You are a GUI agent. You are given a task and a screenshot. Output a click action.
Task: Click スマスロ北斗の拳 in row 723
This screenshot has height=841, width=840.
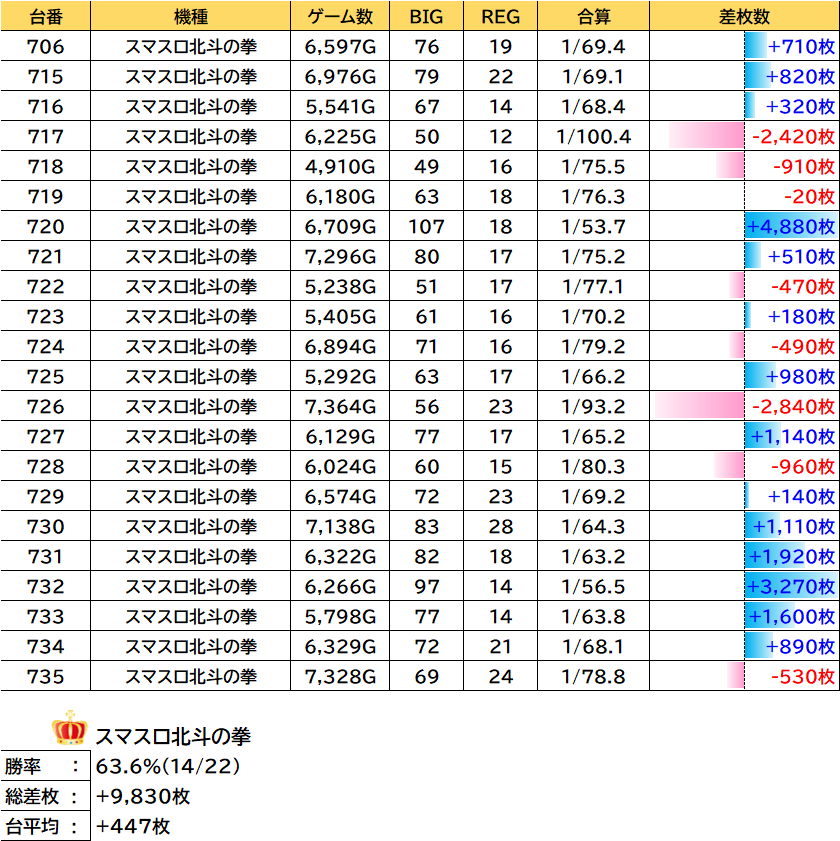coord(190,316)
